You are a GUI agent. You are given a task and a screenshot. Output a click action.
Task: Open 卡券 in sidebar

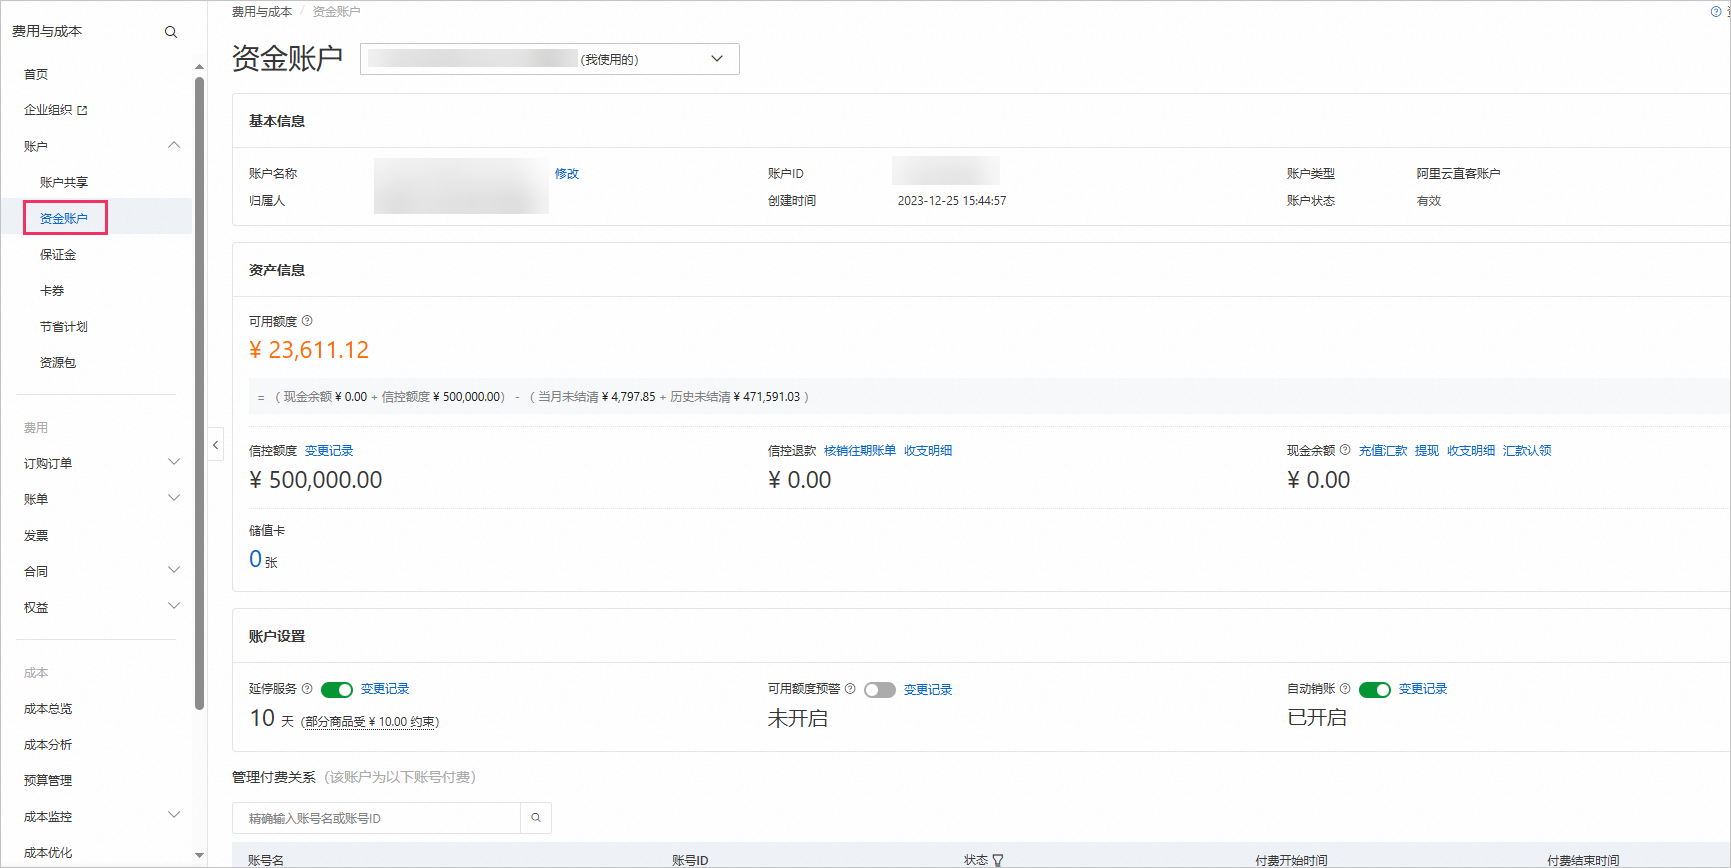(x=52, y=290)
